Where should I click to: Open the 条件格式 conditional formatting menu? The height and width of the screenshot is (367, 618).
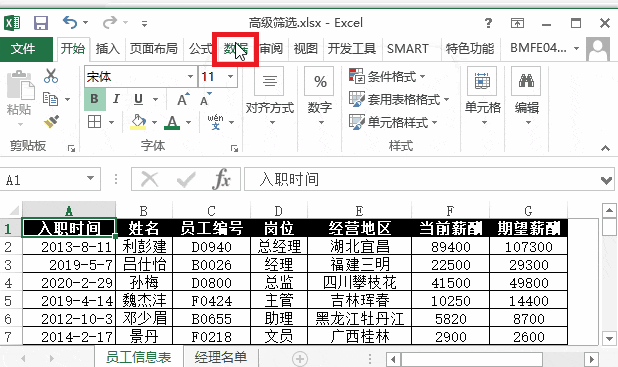pos(387,76)
